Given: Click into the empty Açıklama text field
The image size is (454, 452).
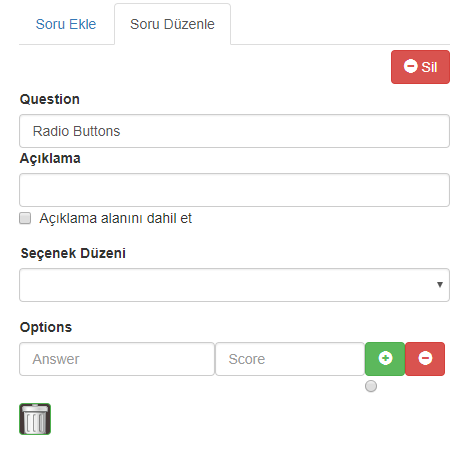Looking at the screenshot, I should (x=234, y=190).
